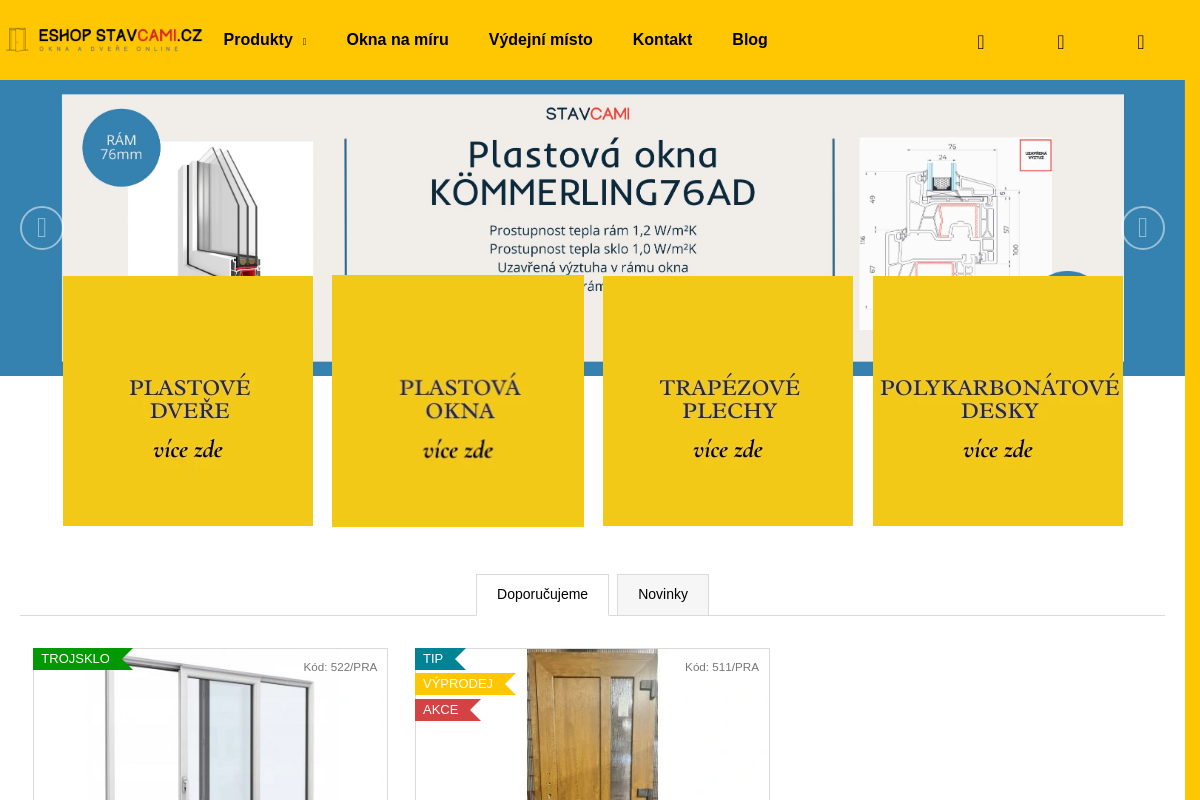Show next banner slide

click(1143, 228)
